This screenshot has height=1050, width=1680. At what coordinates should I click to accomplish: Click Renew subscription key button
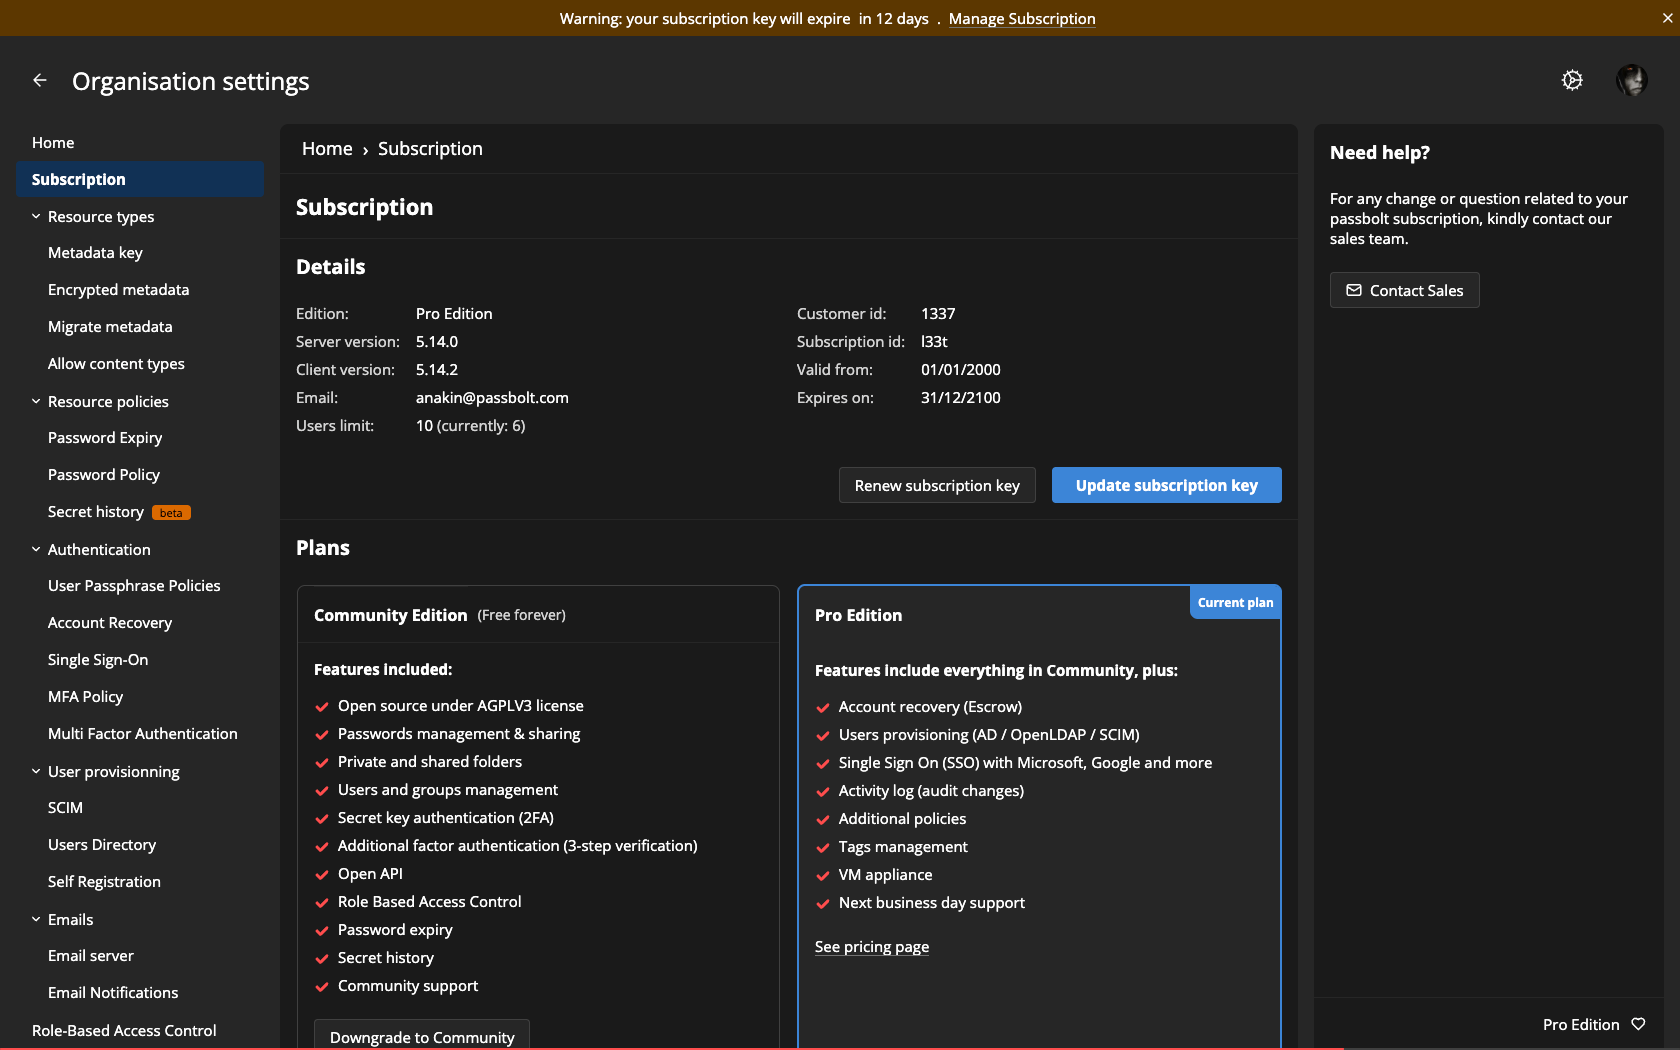click(x=937, y=485)
